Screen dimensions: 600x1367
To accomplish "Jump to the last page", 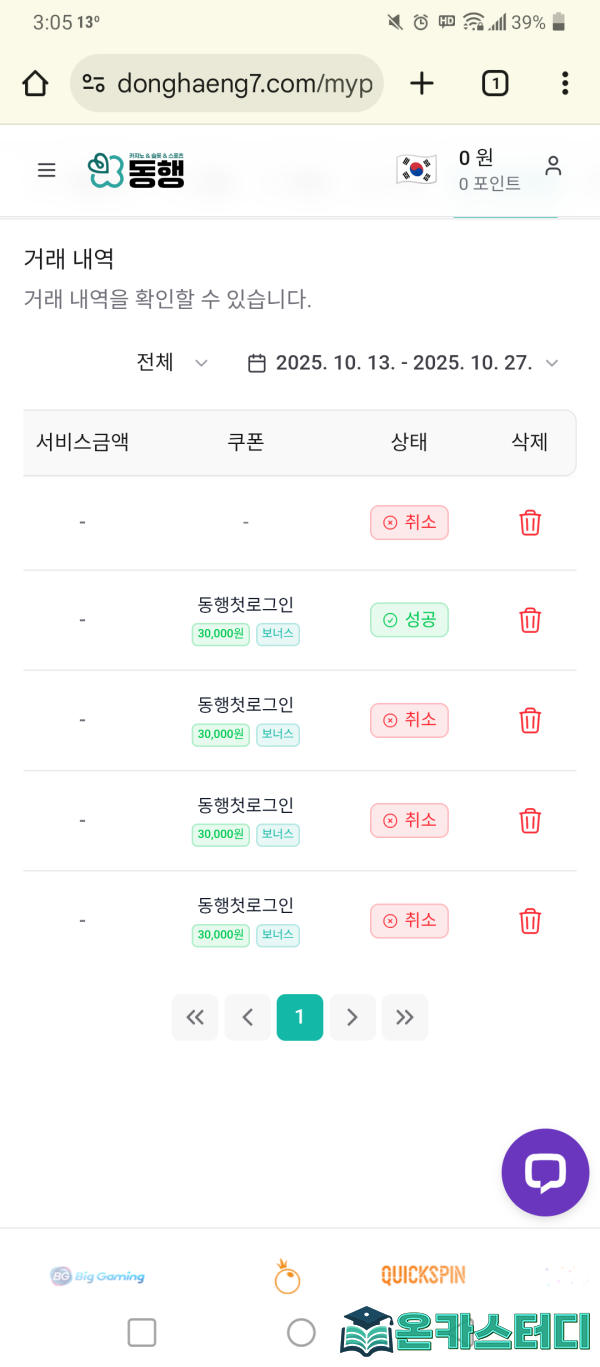I will tap(404, 1018).
